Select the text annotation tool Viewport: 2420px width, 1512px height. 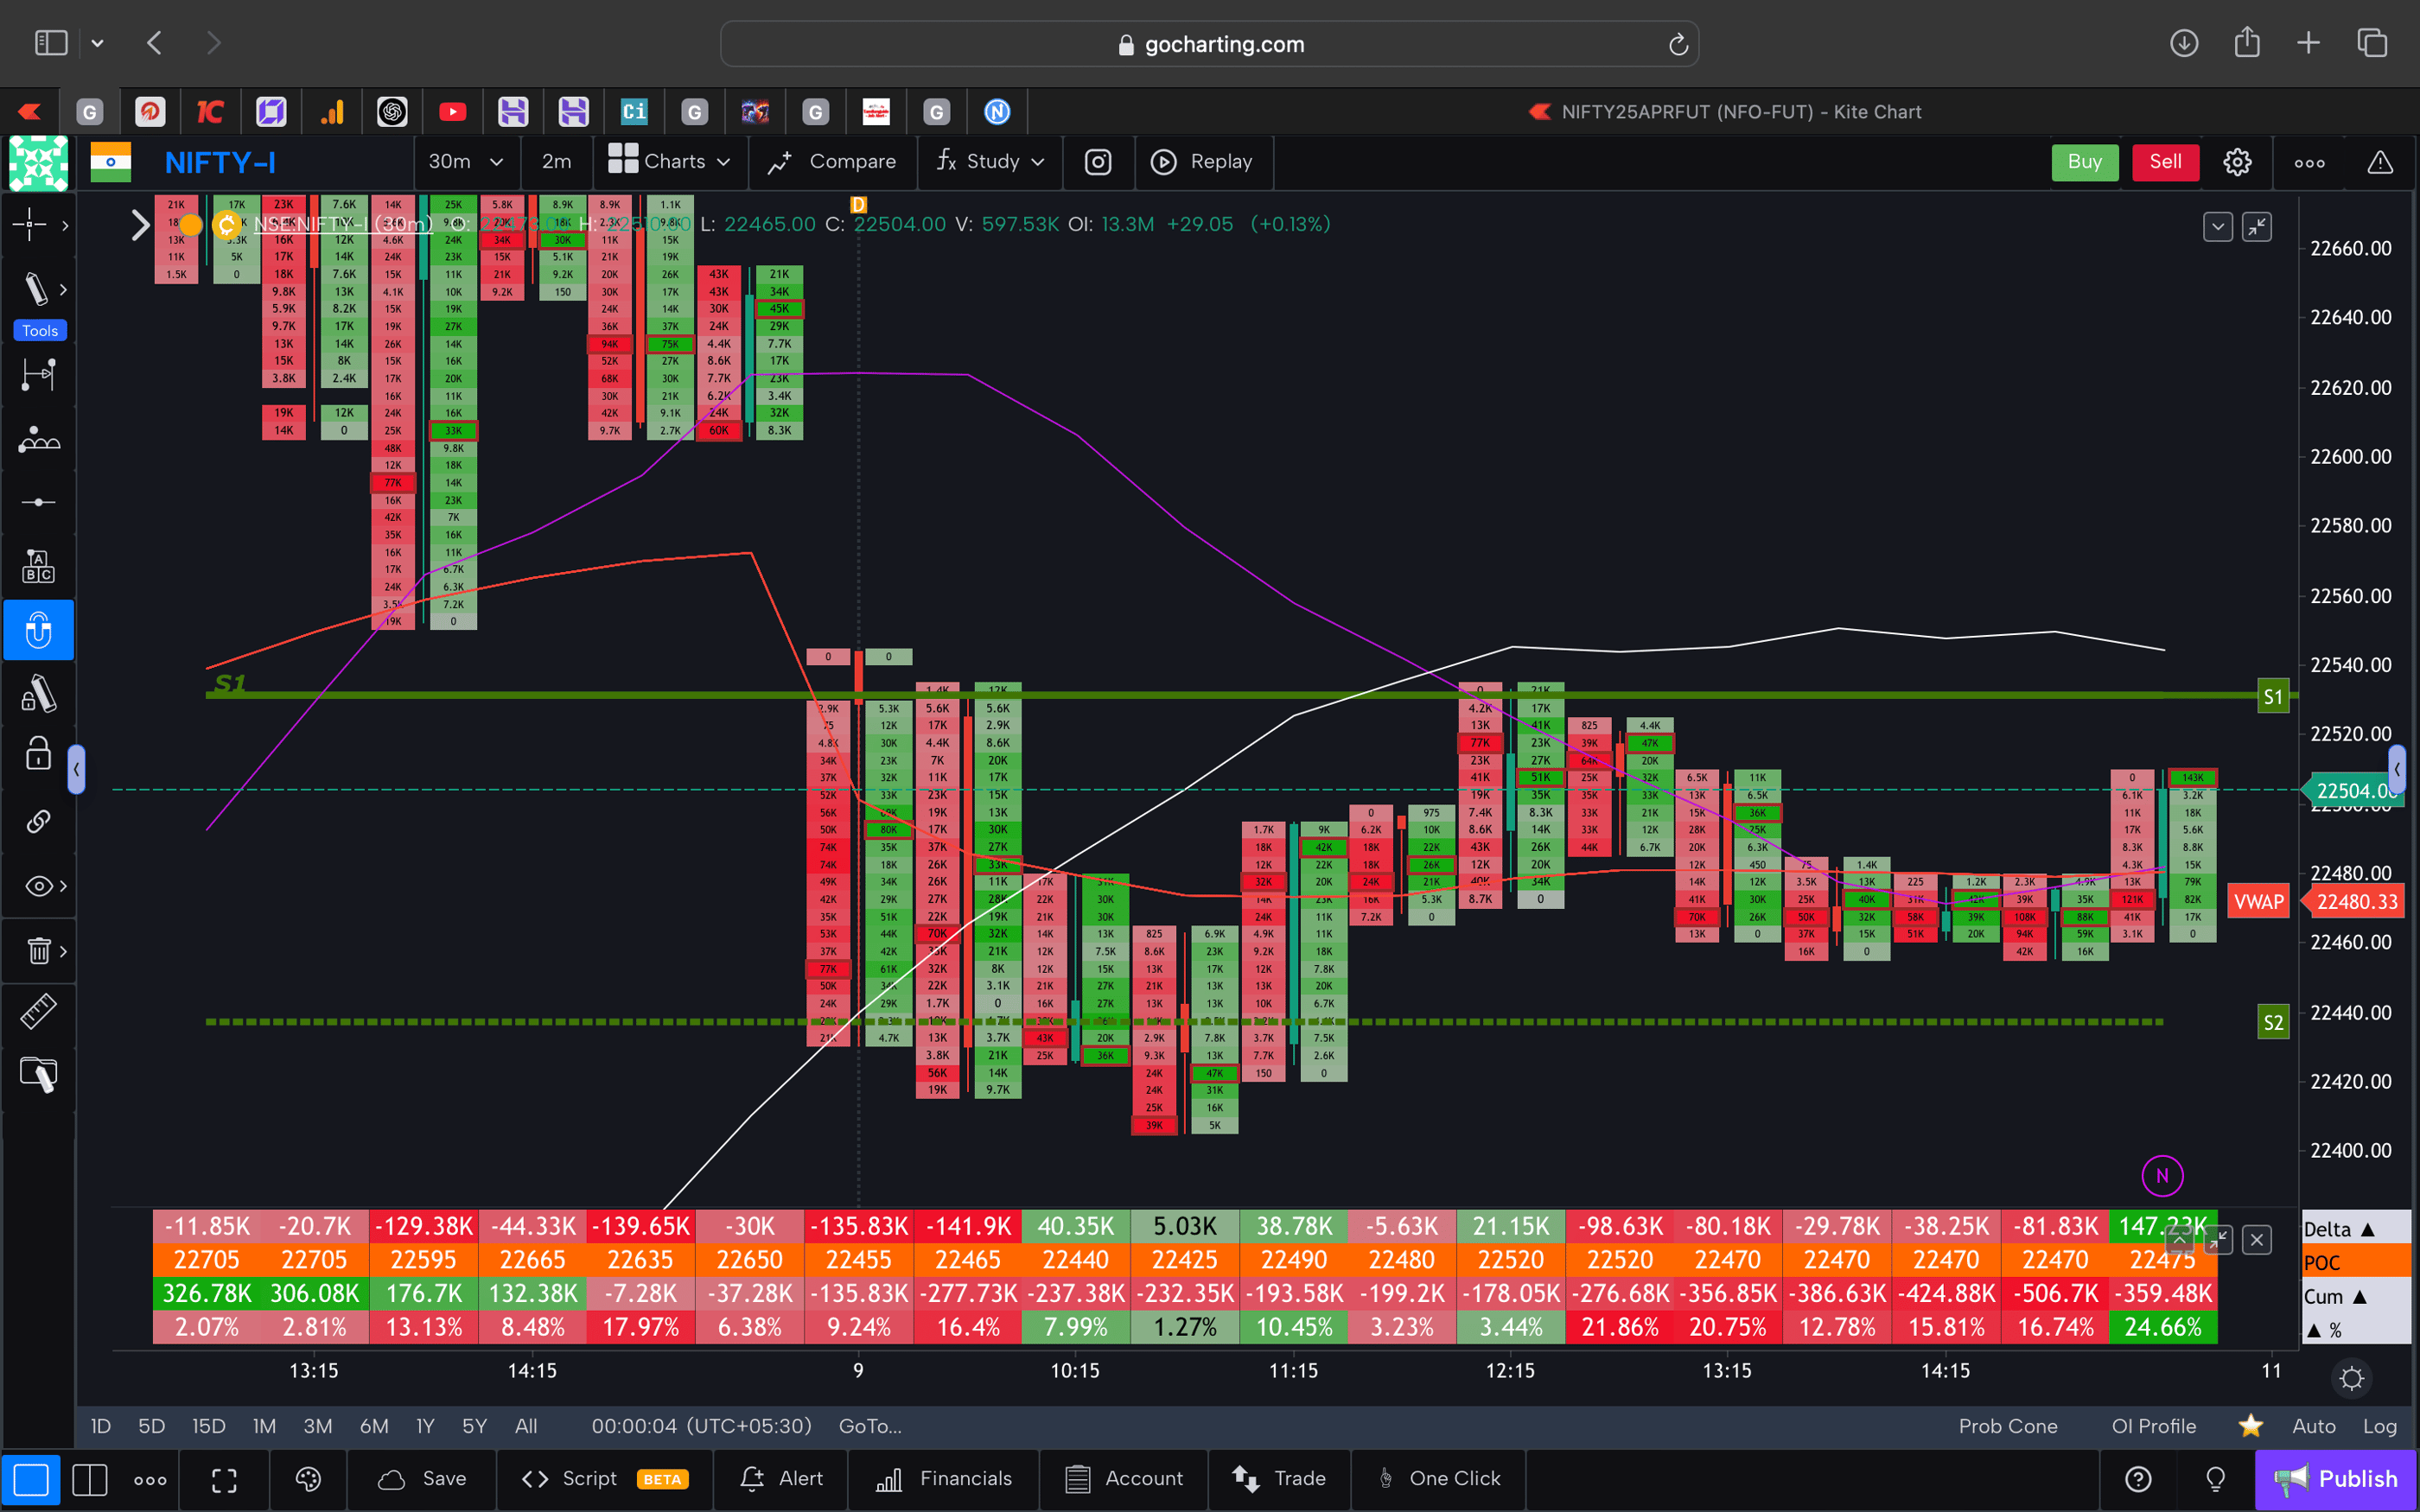[x=38, y=565]
